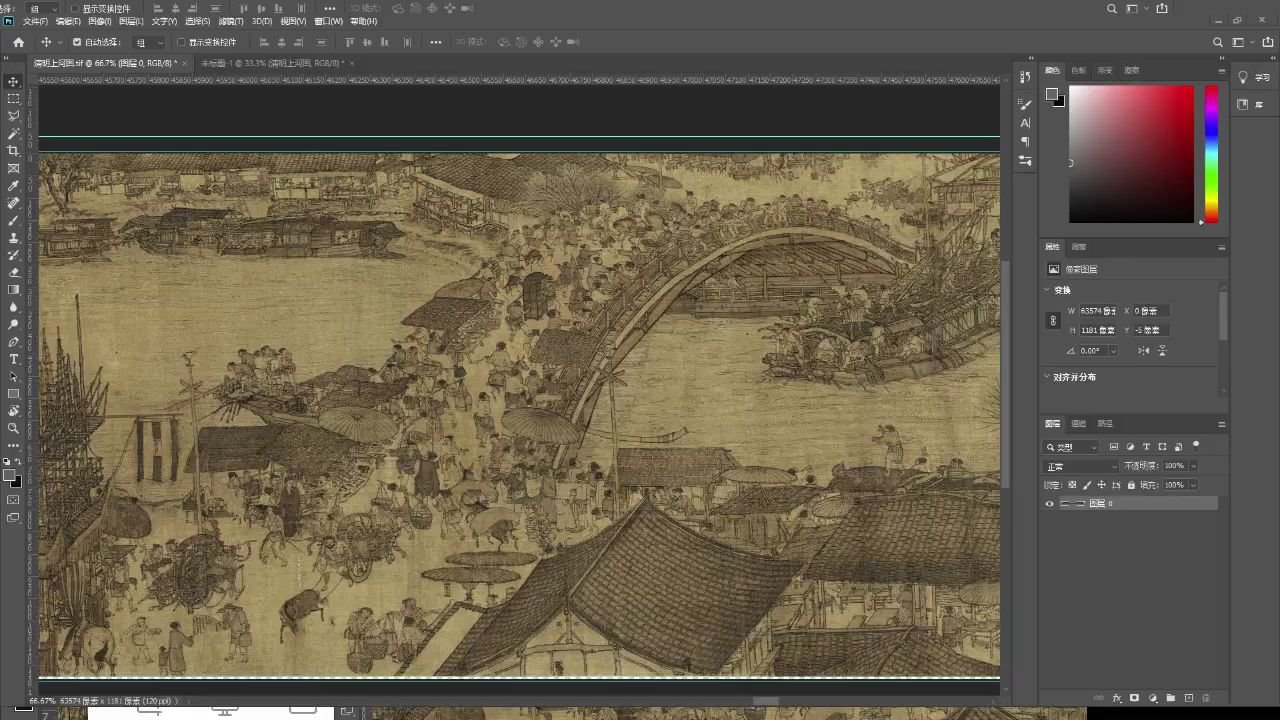Flip vertically in Properties transform
This screenshot has height=720, width=1280.
point(1162,351)
